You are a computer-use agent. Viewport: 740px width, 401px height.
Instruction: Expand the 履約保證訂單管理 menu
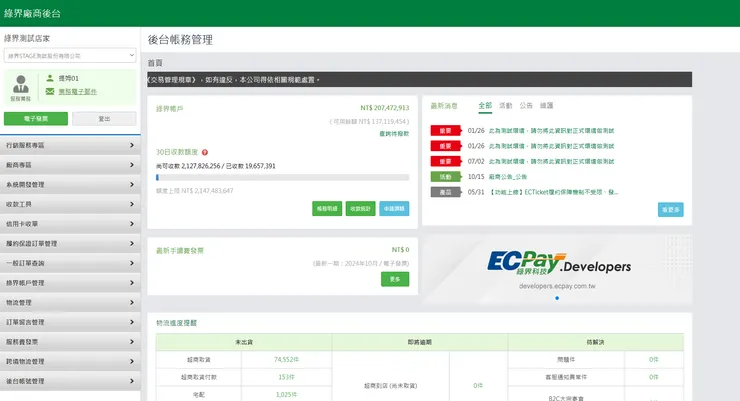tap(70, 244)
